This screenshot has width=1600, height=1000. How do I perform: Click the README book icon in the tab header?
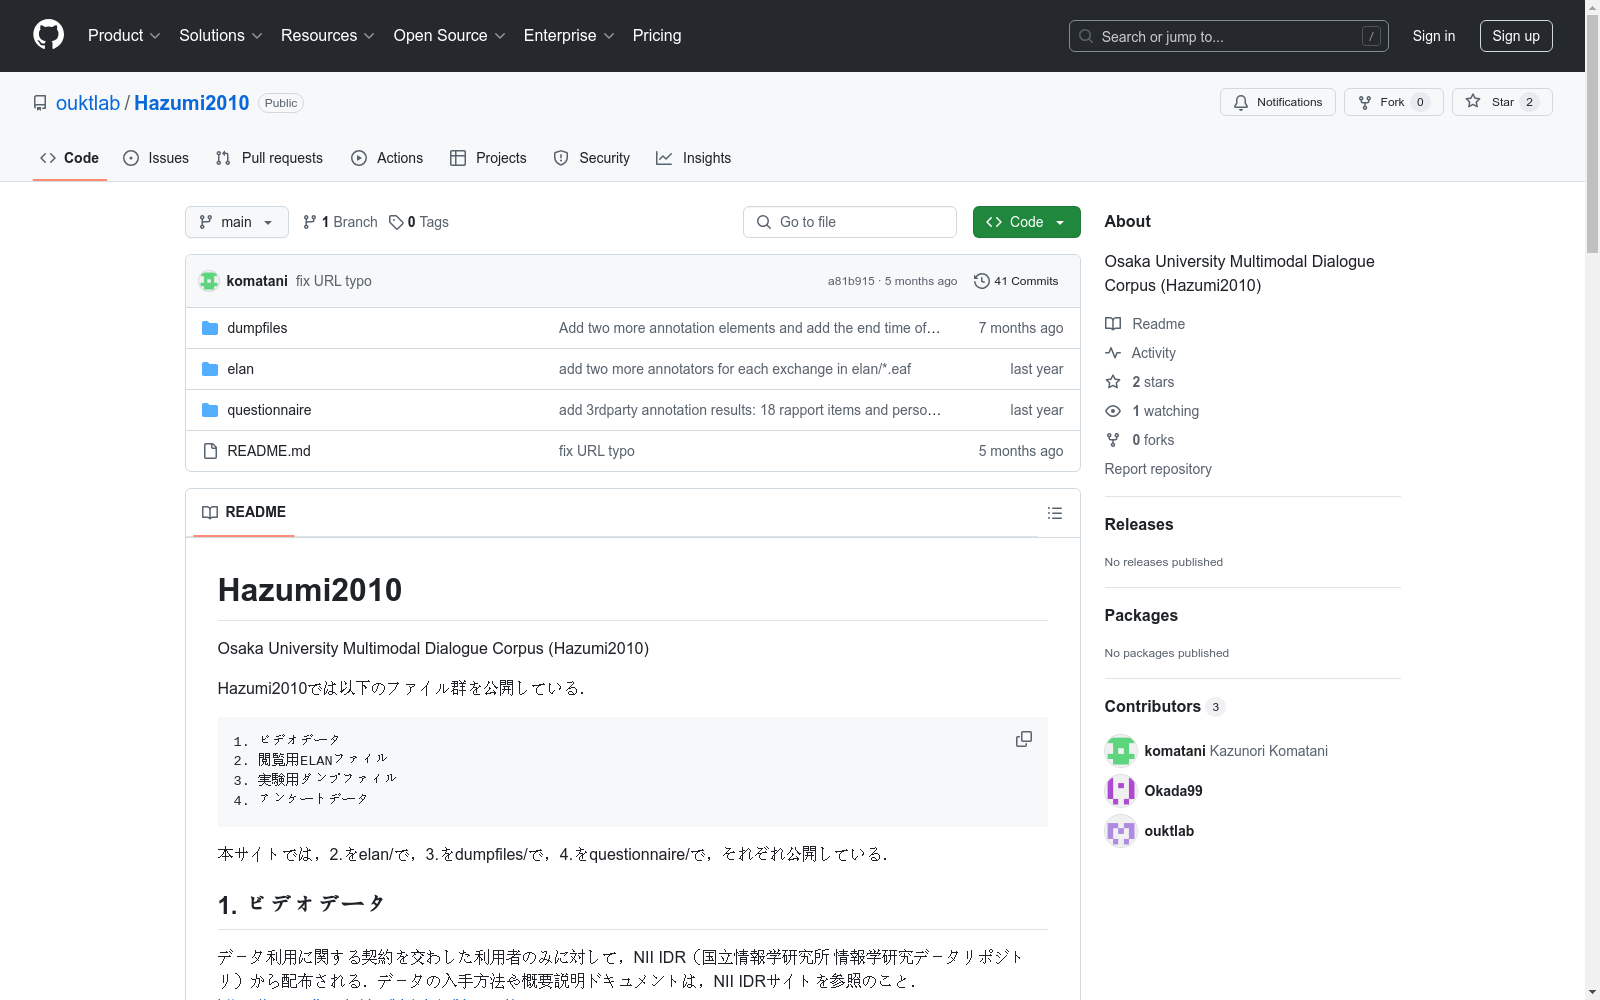coord(210,512)
